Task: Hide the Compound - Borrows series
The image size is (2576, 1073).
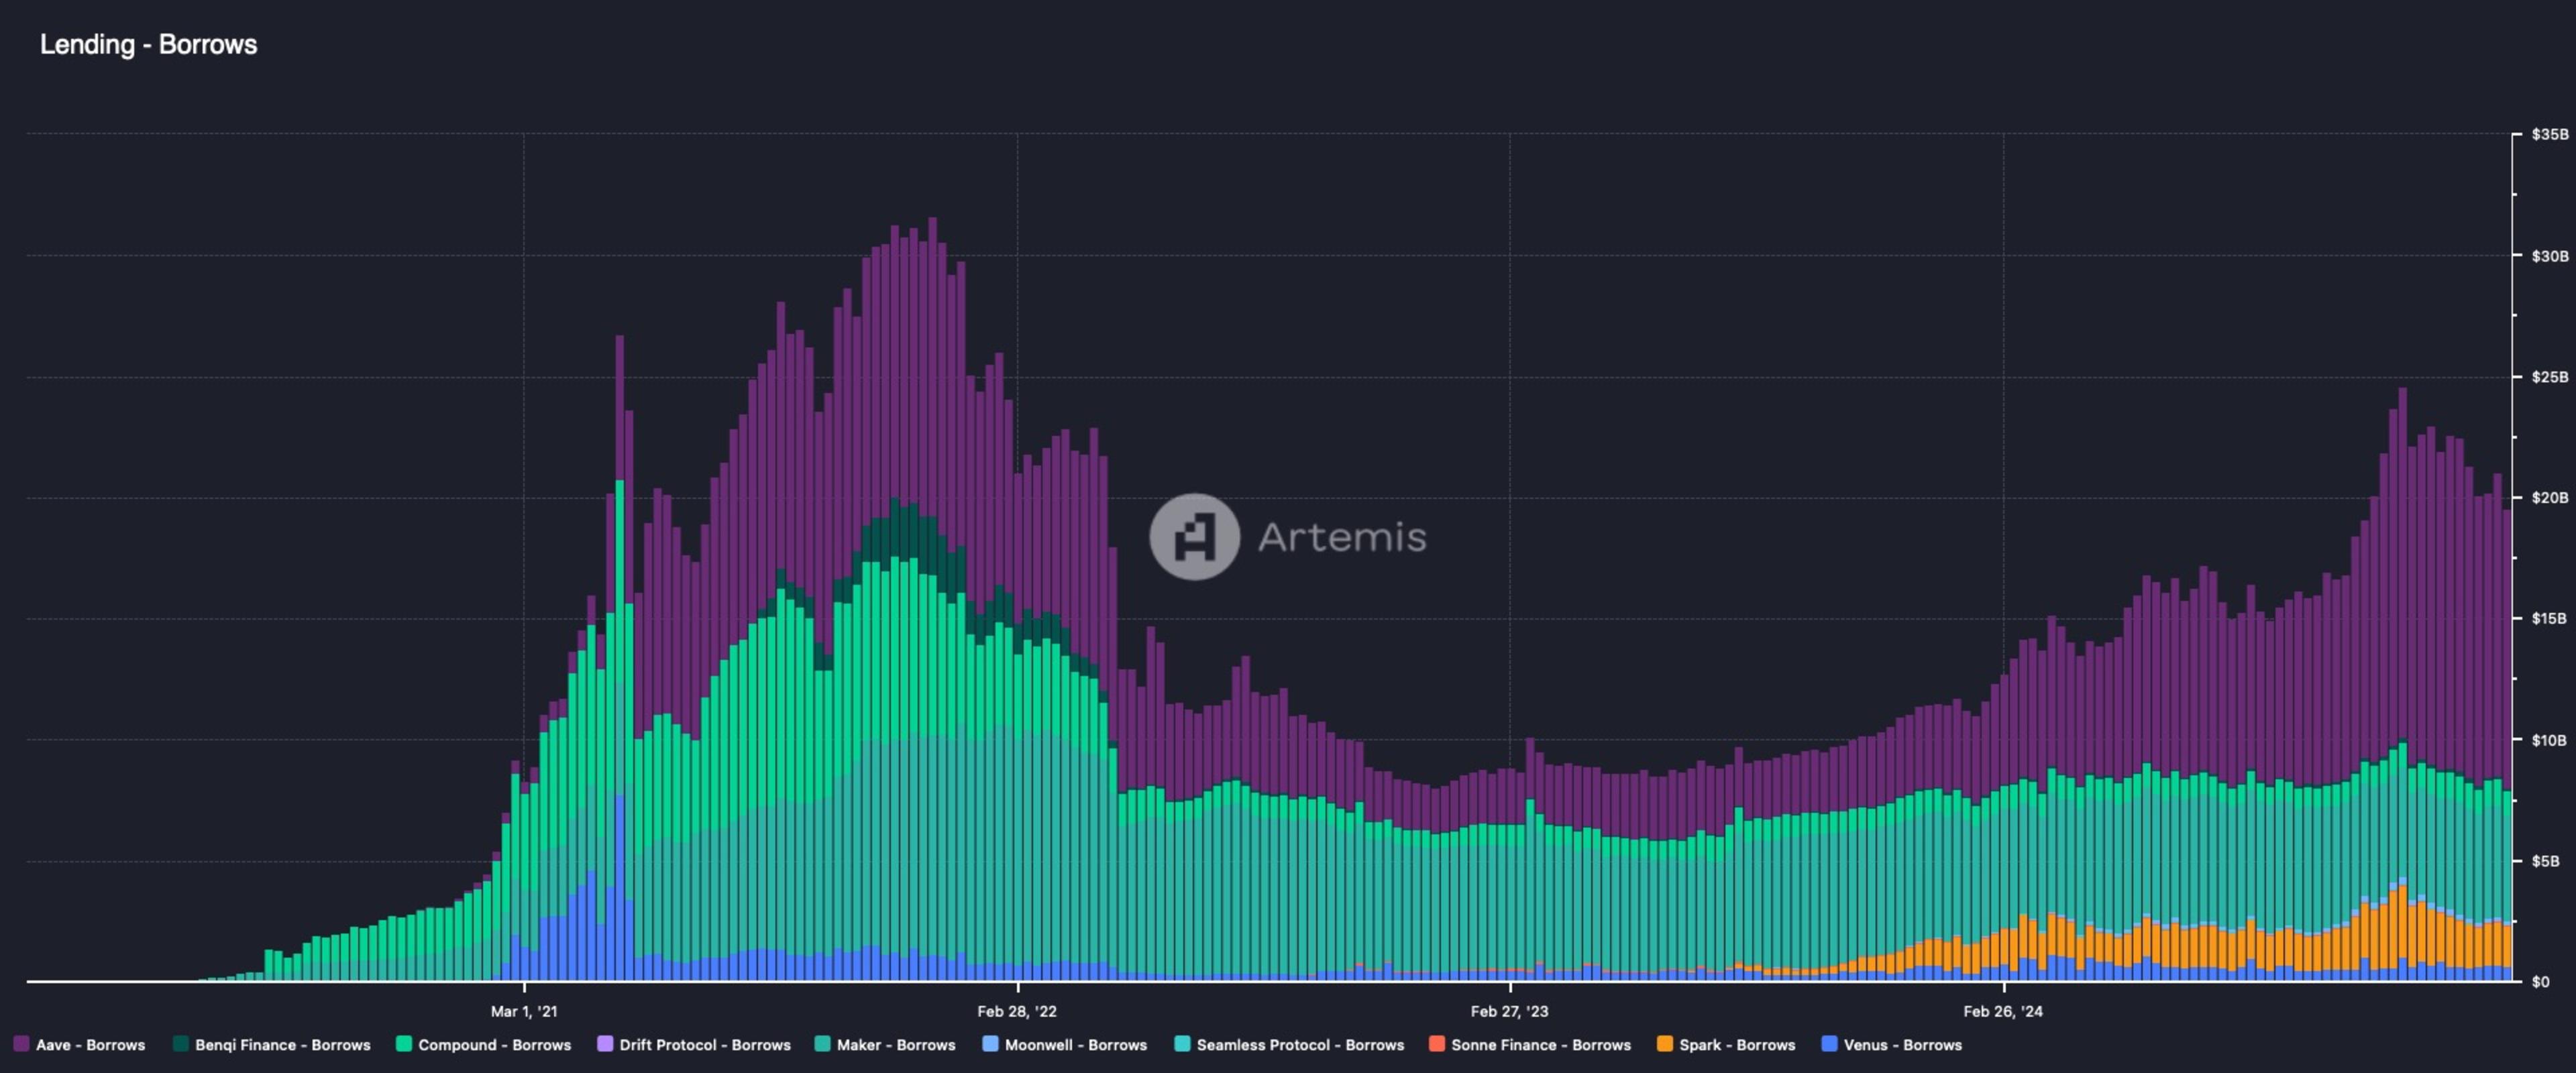Action: [494, 1045]
